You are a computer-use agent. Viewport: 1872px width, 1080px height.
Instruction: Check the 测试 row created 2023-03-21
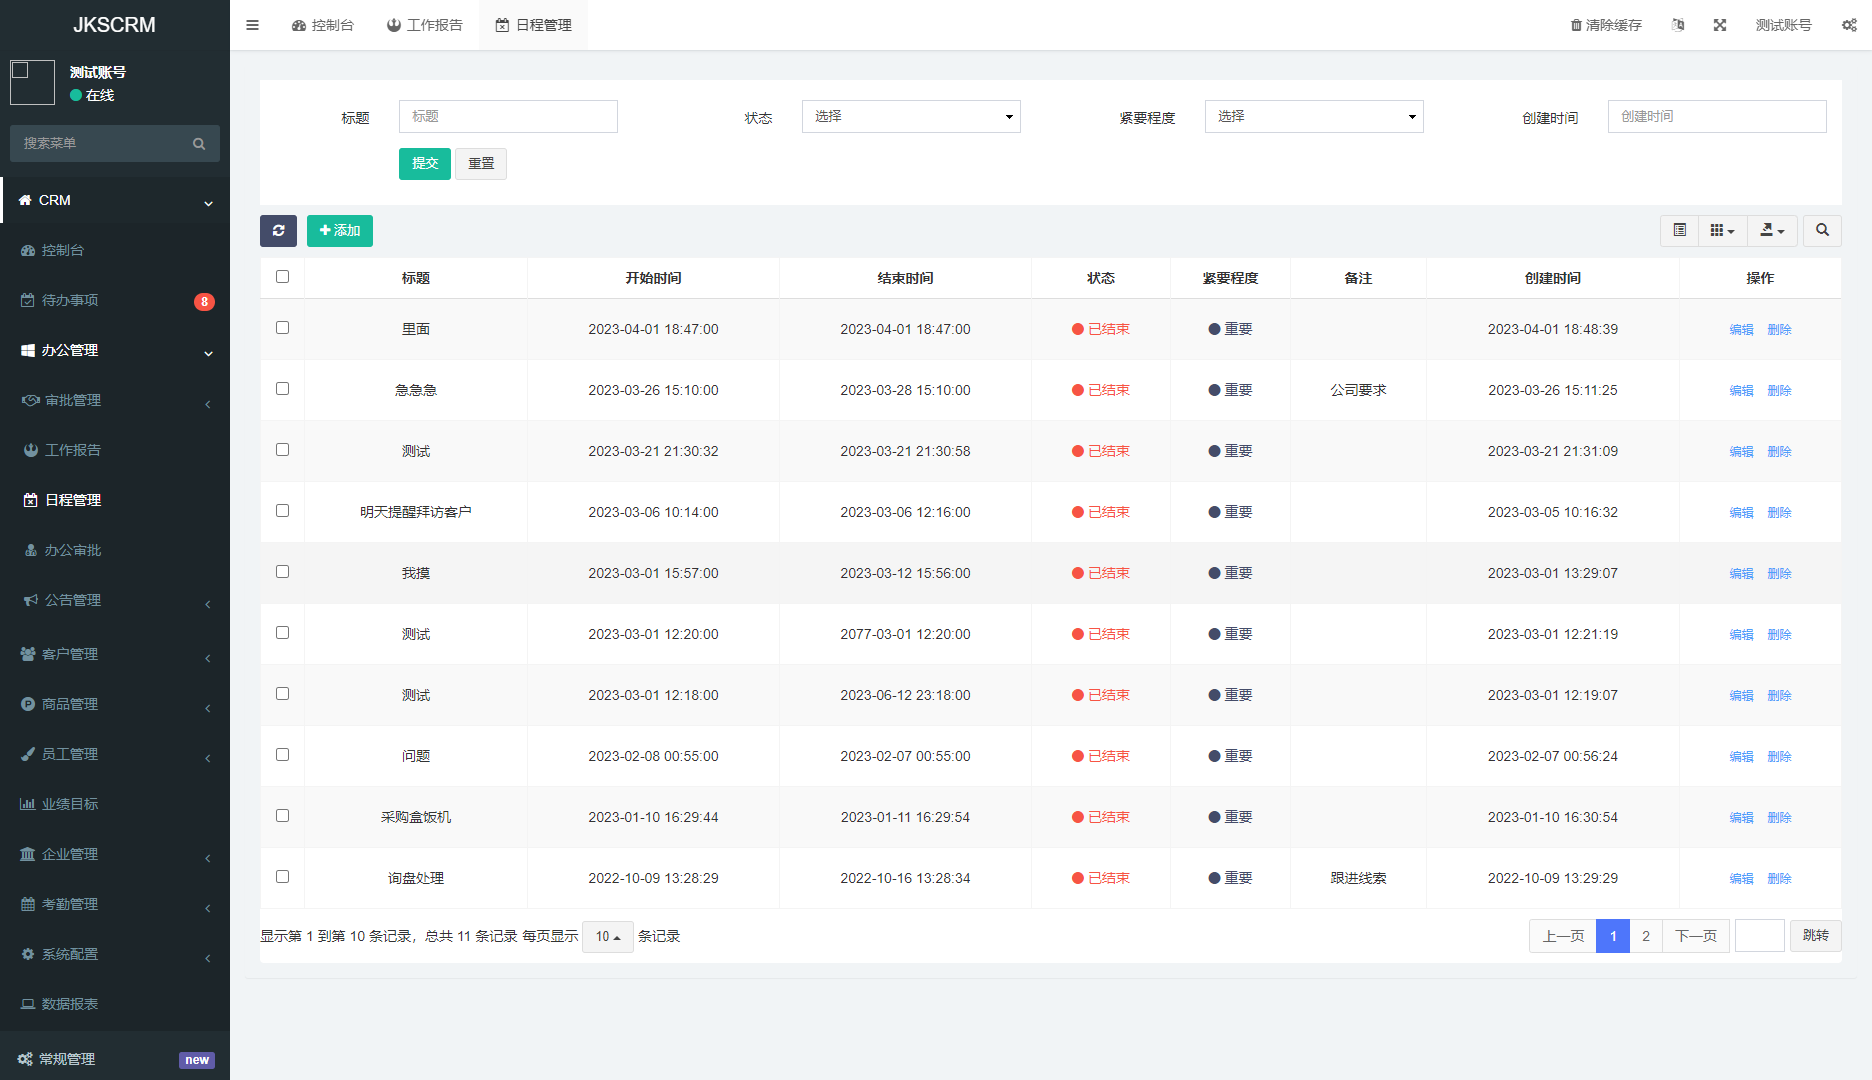point(282,450)
